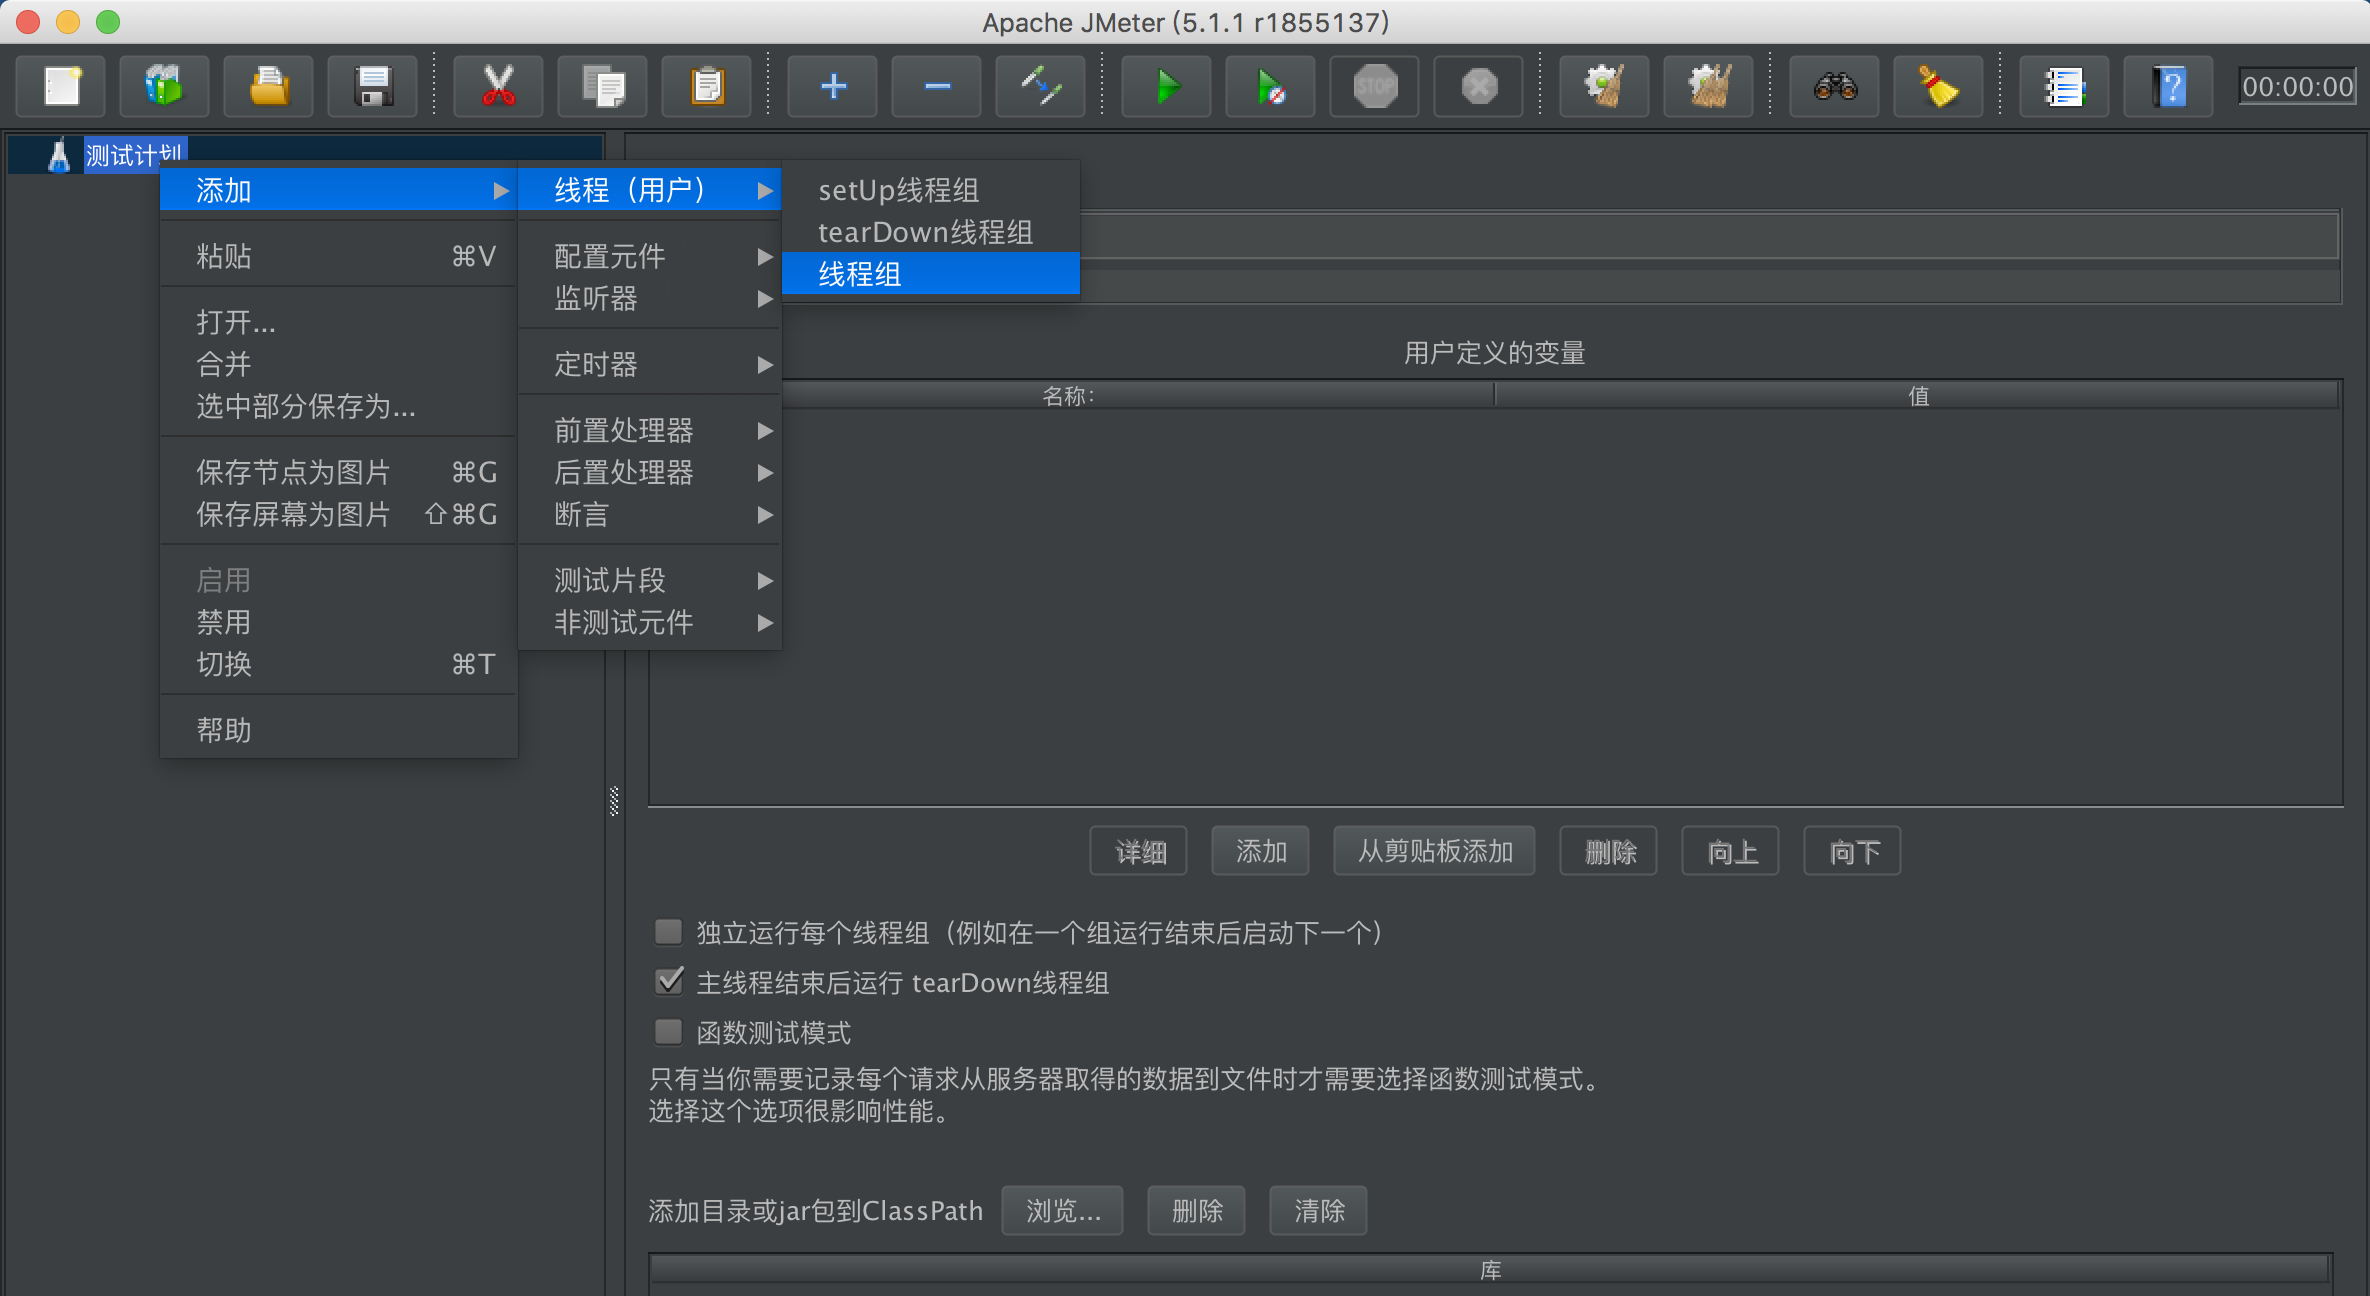Click the 库 column header
2370x1296 pixels.
pos(1490,1270)
